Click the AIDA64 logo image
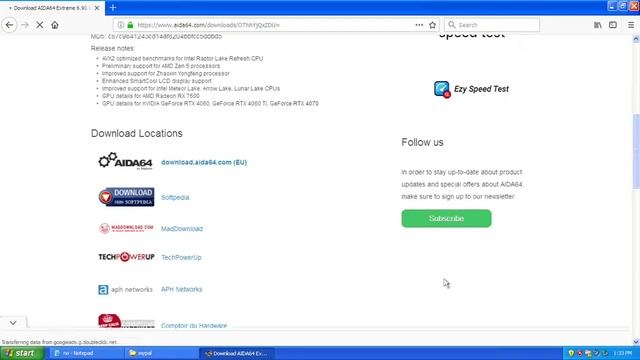 125,162
